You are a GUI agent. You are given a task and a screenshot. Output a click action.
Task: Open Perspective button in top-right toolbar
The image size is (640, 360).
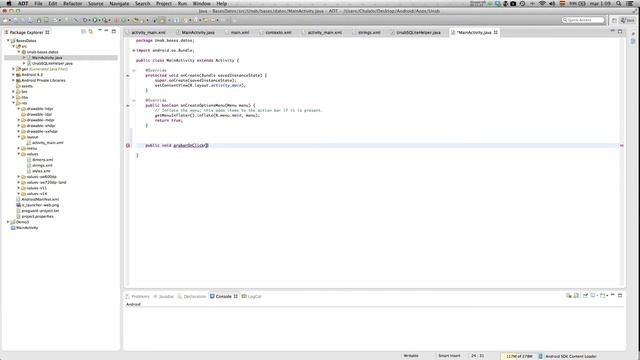pyautogui.click(x=614, y=20)
